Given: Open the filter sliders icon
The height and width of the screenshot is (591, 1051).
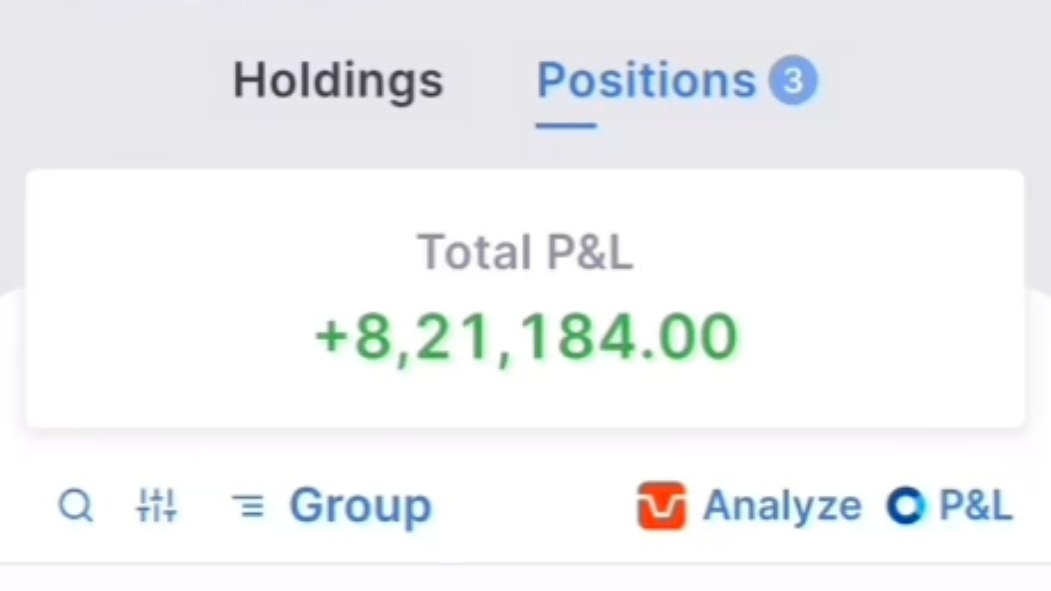Looking at the screenshot, I should pos(157,505).
